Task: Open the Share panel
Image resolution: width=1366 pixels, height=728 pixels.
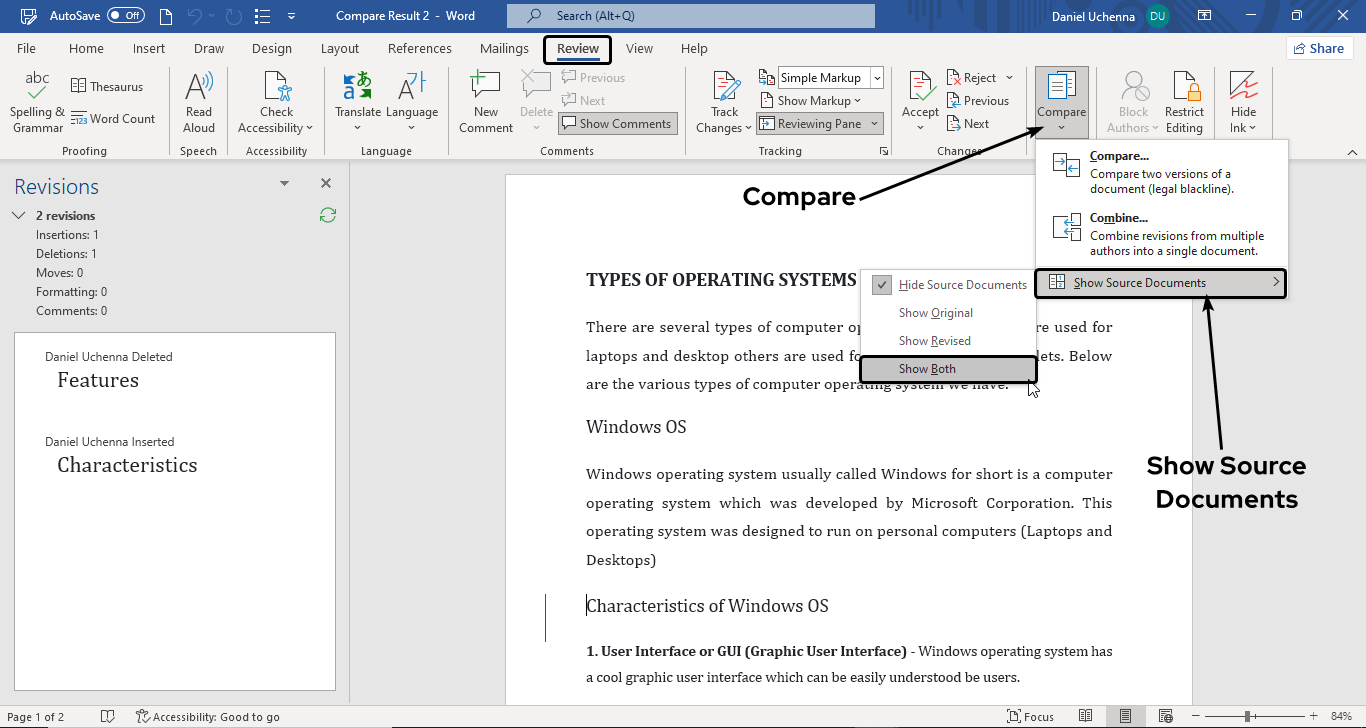Action: click(1319, 47)
